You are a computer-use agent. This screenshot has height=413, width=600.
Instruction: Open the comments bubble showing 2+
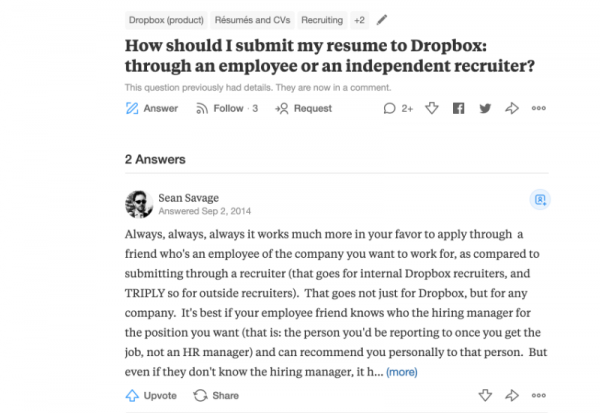[x=398, y=108]
